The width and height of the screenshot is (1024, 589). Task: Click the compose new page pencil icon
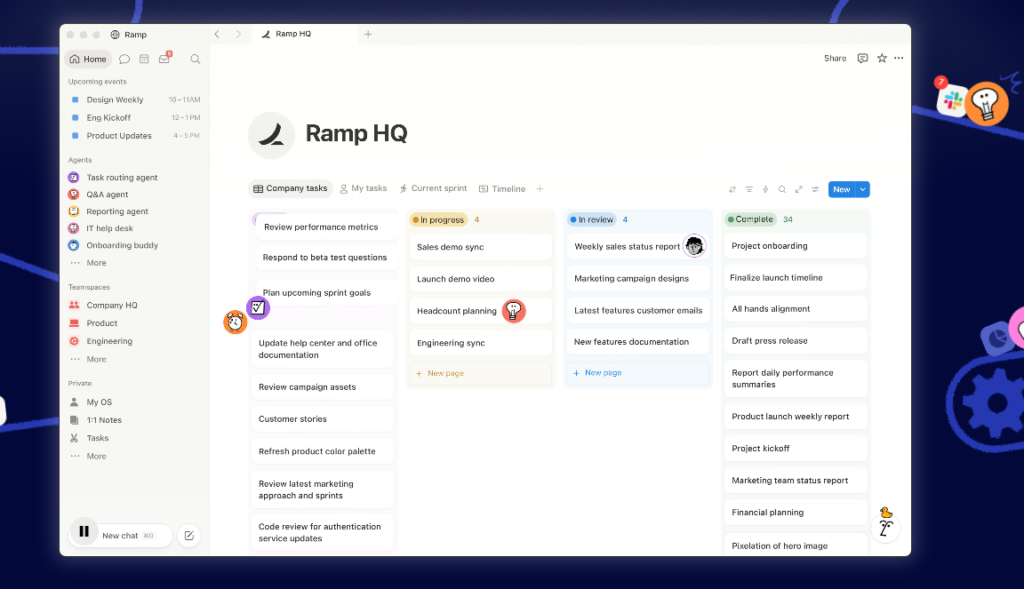pos(189,535)
